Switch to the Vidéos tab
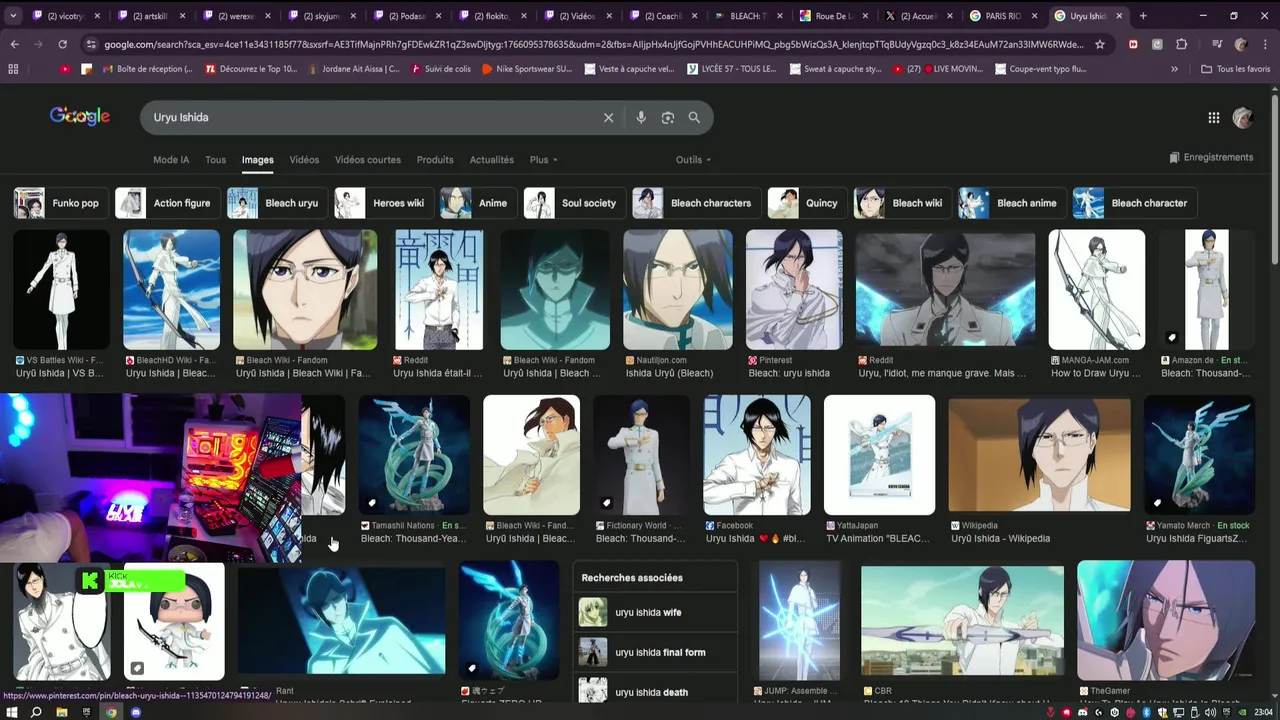Screen dimensions: 1280x720 click(304, 160)
